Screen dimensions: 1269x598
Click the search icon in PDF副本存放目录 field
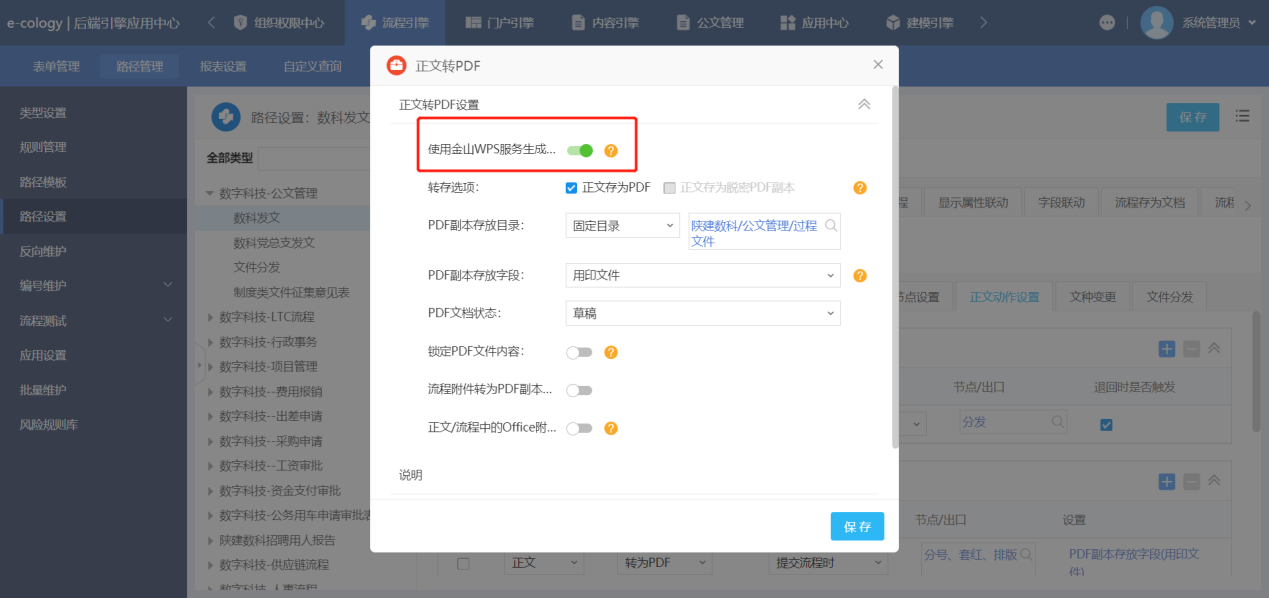(830, 225)
